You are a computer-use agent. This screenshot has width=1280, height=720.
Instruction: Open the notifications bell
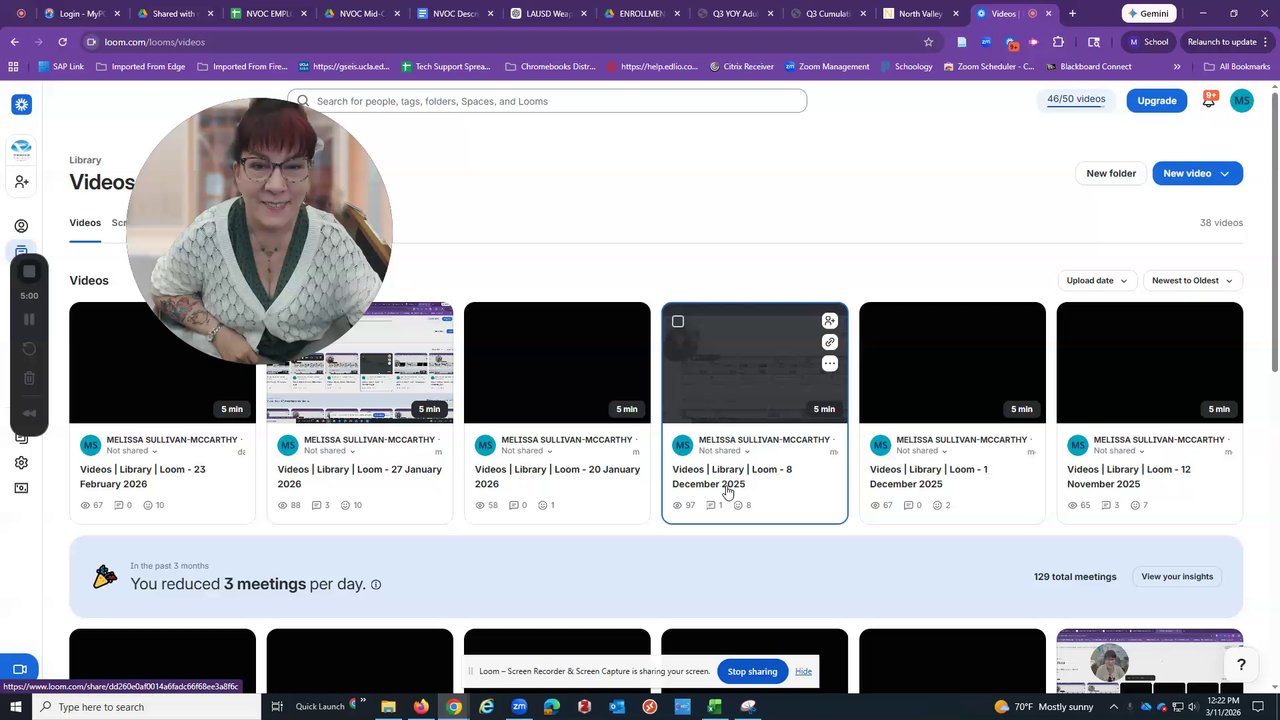[x=1208, y=100]
